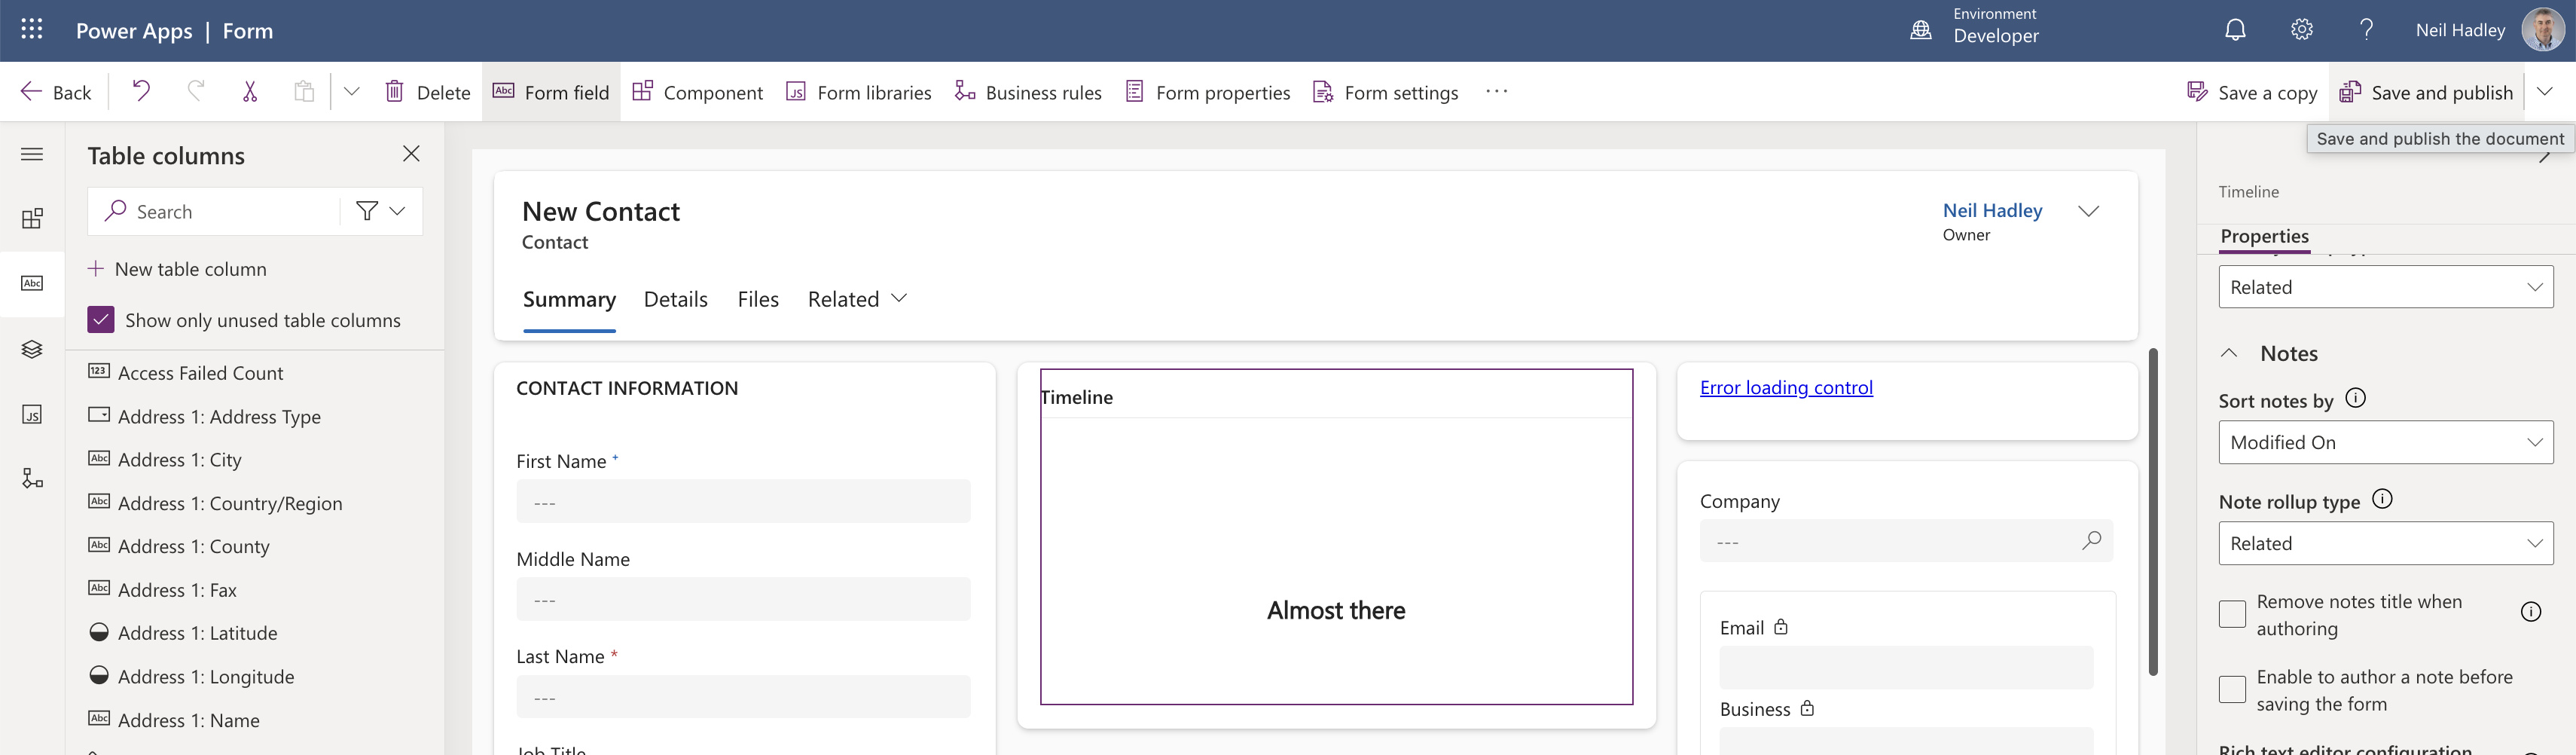The image size is (2576, 755).
Task: Open Business rules sidebar icon
Action: click(x=32, y=479)
